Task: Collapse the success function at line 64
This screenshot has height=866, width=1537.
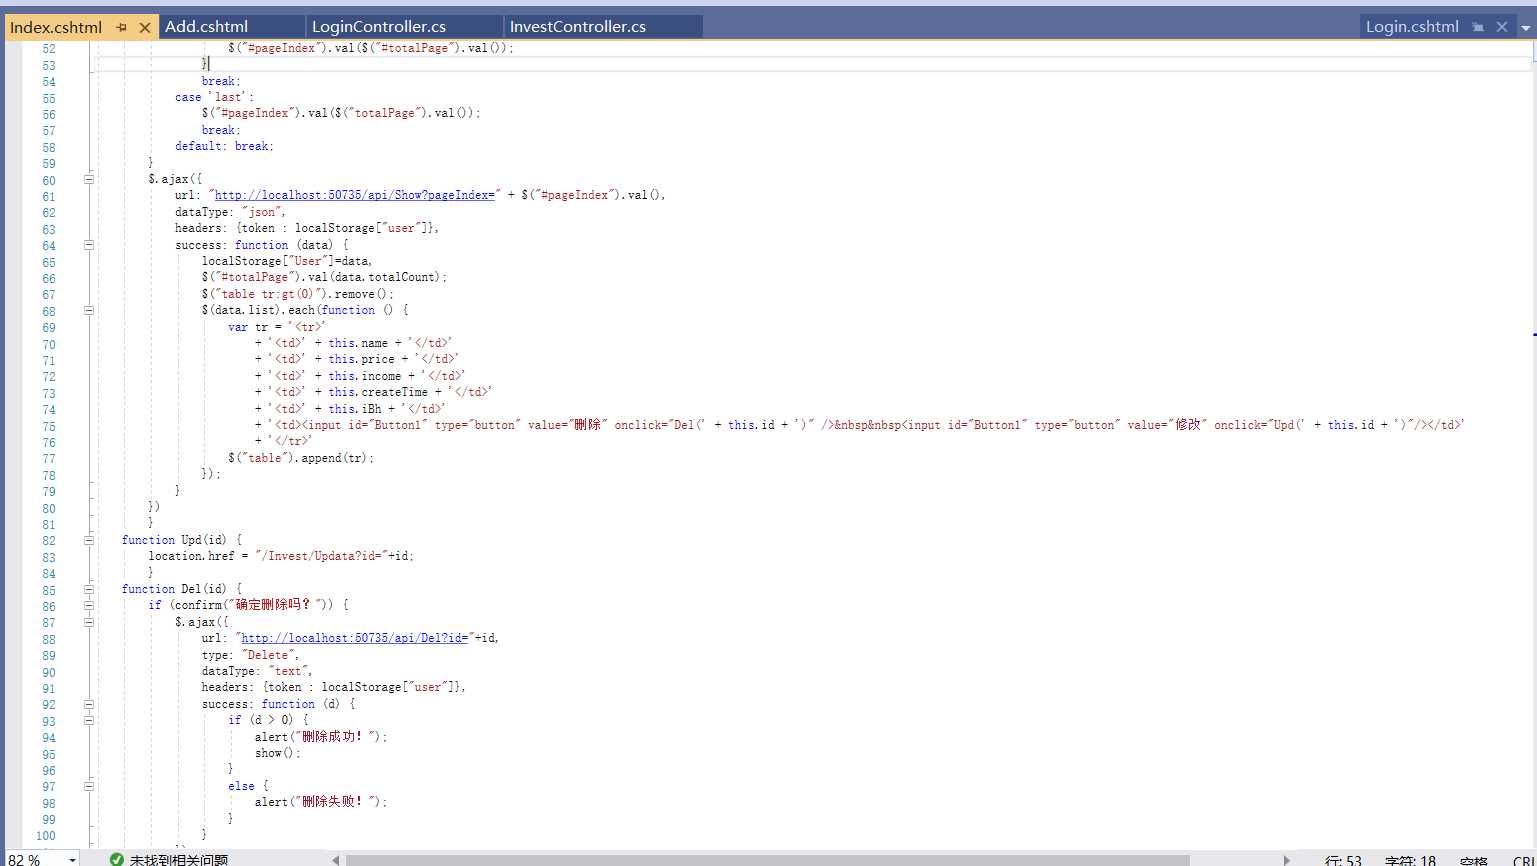Action: pos(89,245)
